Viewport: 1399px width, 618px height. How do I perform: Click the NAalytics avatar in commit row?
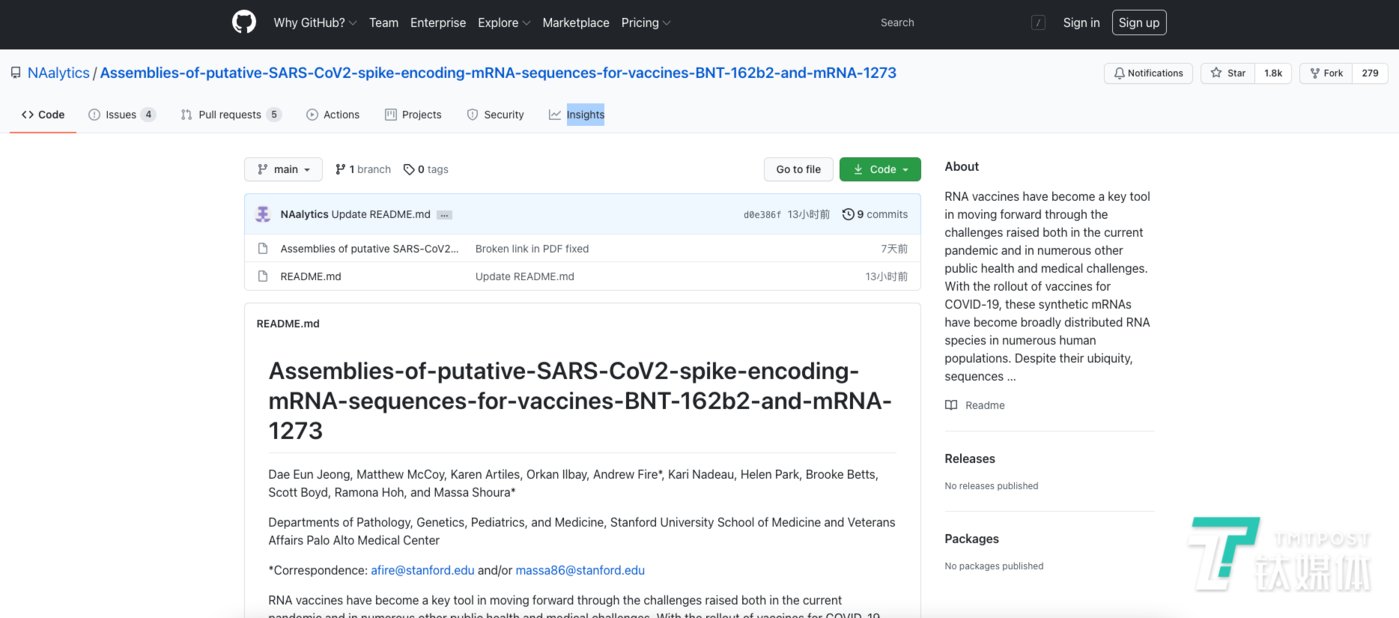pos(263,214)
